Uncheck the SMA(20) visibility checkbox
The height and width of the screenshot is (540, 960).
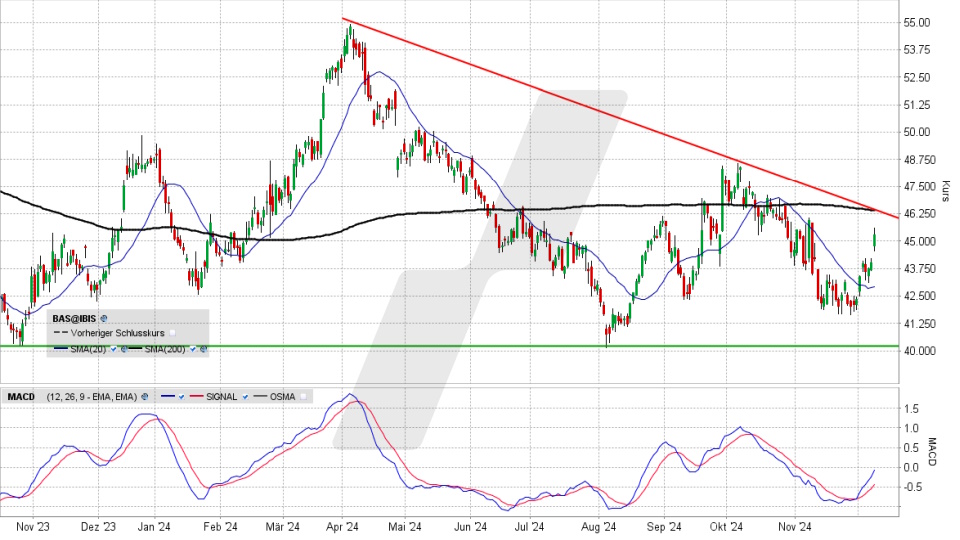(x=112, y=349)
